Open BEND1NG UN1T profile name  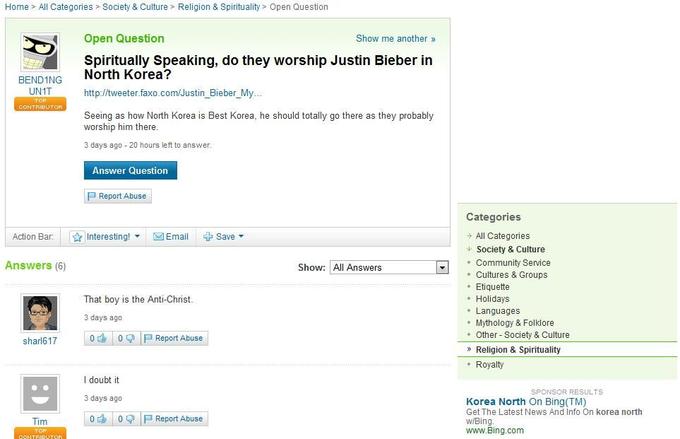coord(40,85)
